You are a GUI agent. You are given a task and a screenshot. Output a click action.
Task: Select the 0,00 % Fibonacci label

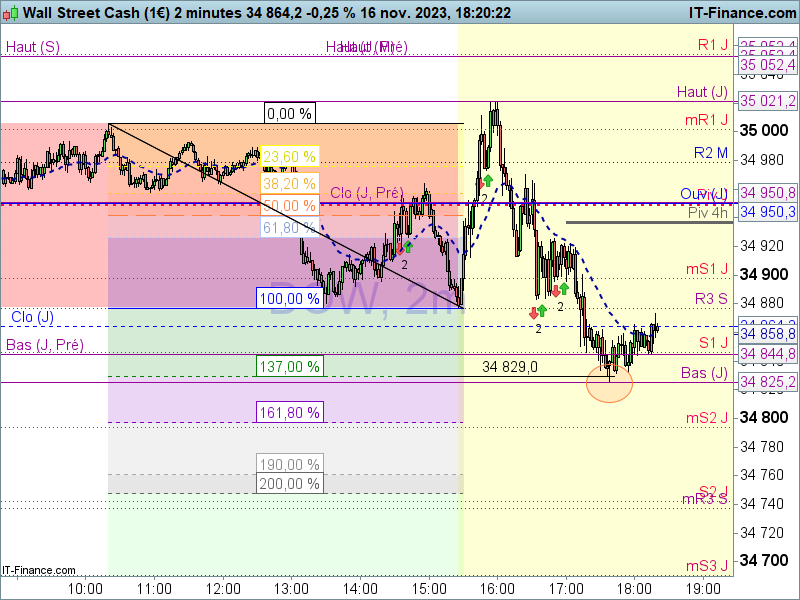coord(289,113)
